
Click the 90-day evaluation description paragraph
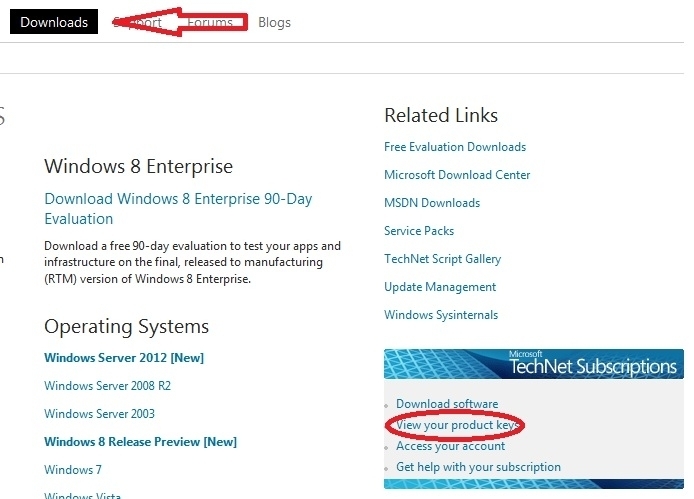(193, 262)
